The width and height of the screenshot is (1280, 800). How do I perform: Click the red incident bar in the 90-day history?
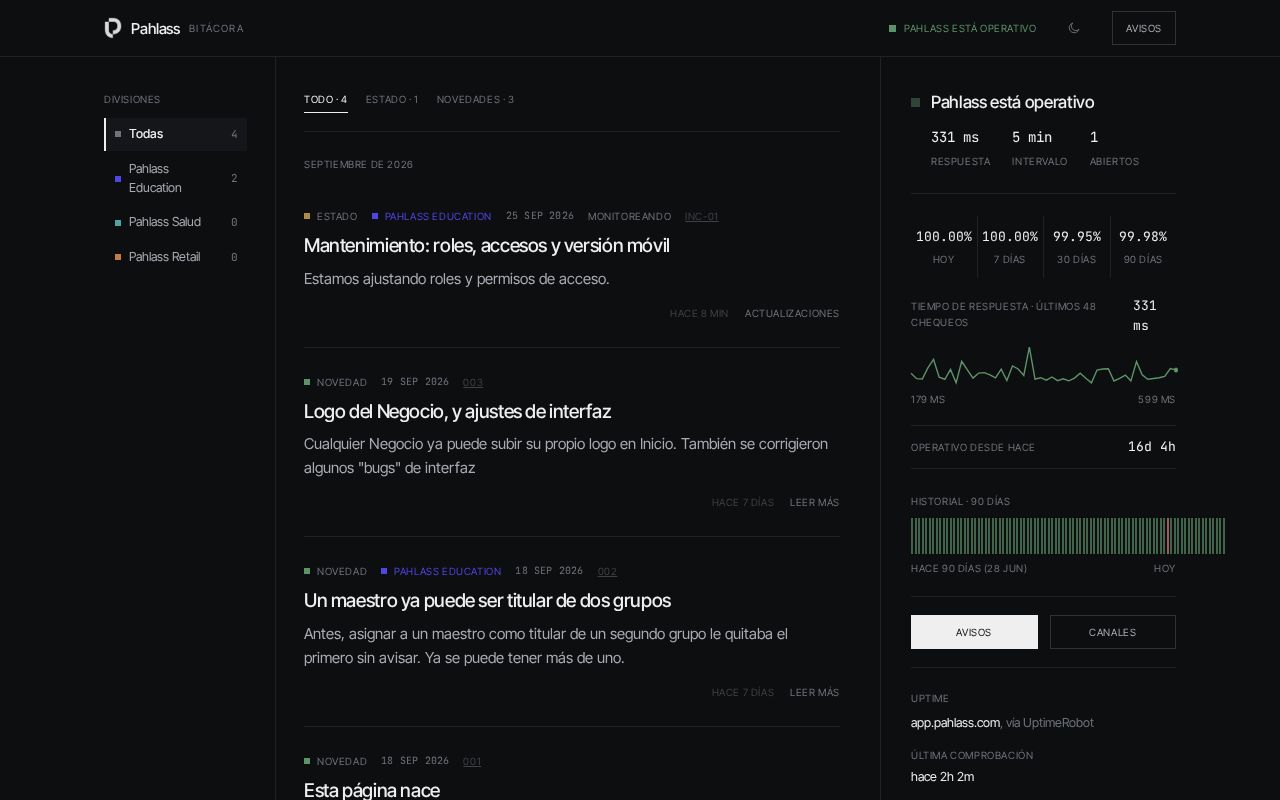pyautogui.click(x=1168, y=536)
